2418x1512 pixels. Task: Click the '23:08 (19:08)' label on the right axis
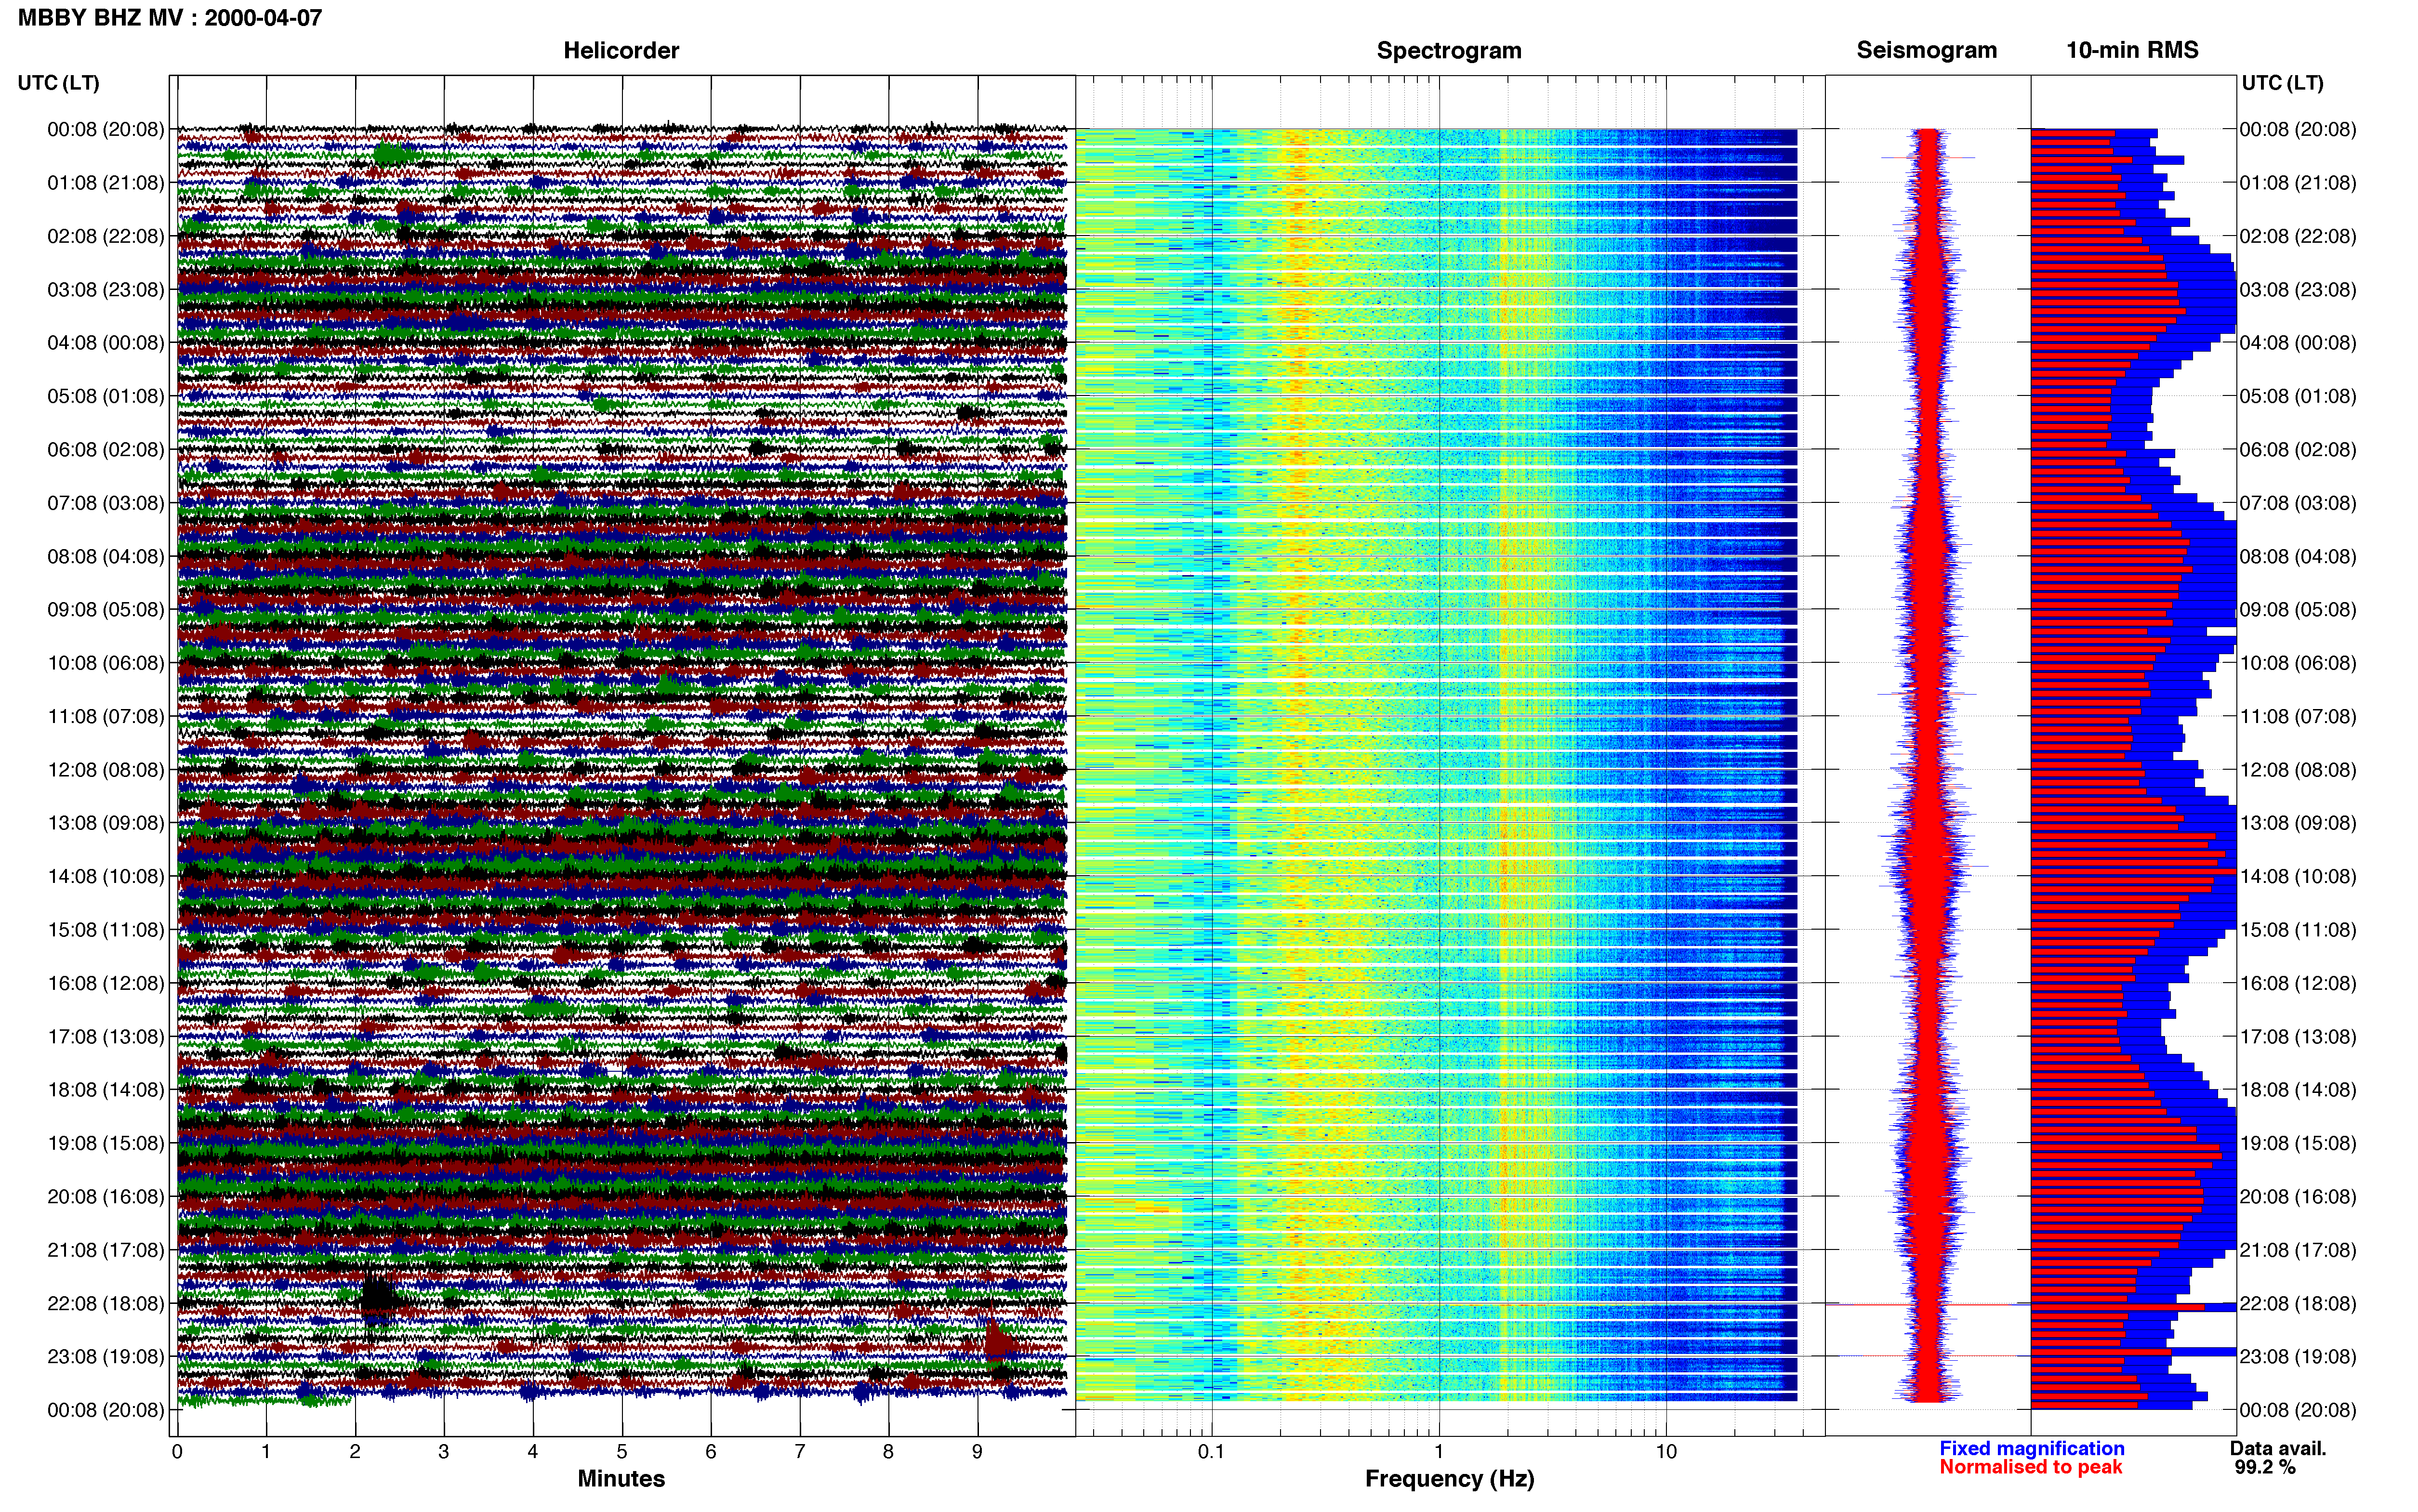[2297, 1357]
